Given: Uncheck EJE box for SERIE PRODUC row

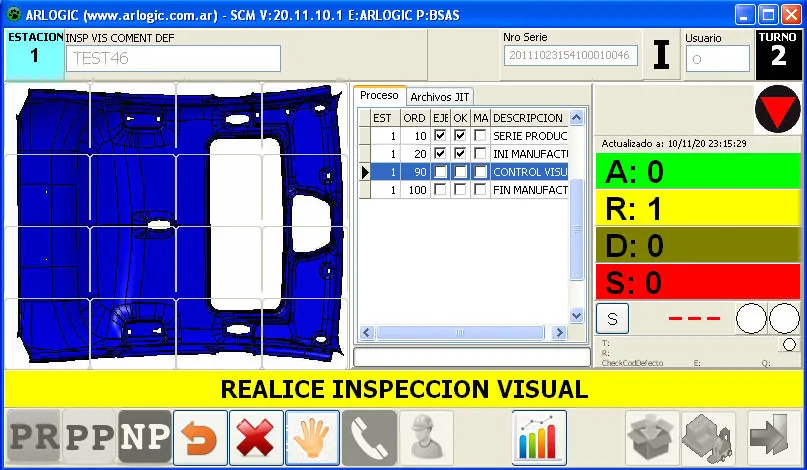Looking at the screenshot, I should [440, 135].
